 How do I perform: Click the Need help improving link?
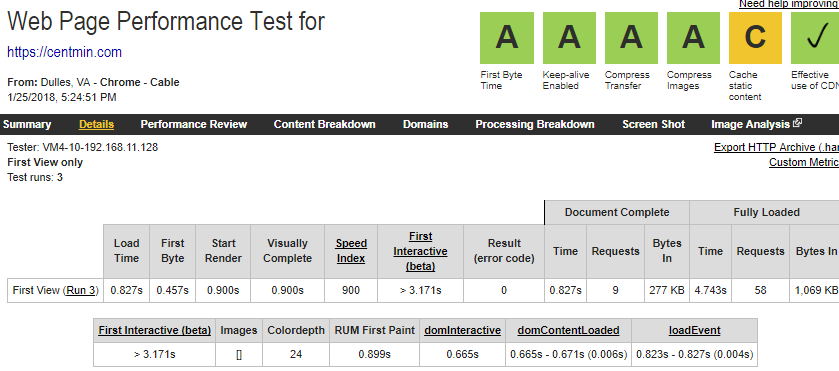pyautogui.click(x=789, y=4)
